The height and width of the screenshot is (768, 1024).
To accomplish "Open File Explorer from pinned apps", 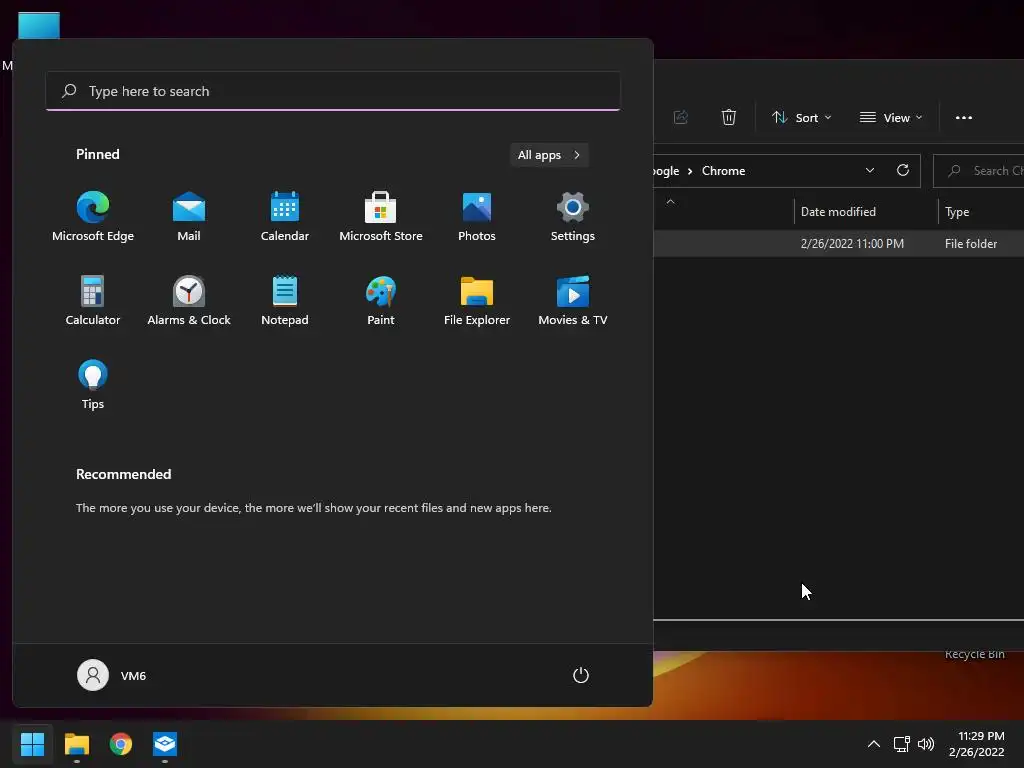I will [x=477, y=301].
